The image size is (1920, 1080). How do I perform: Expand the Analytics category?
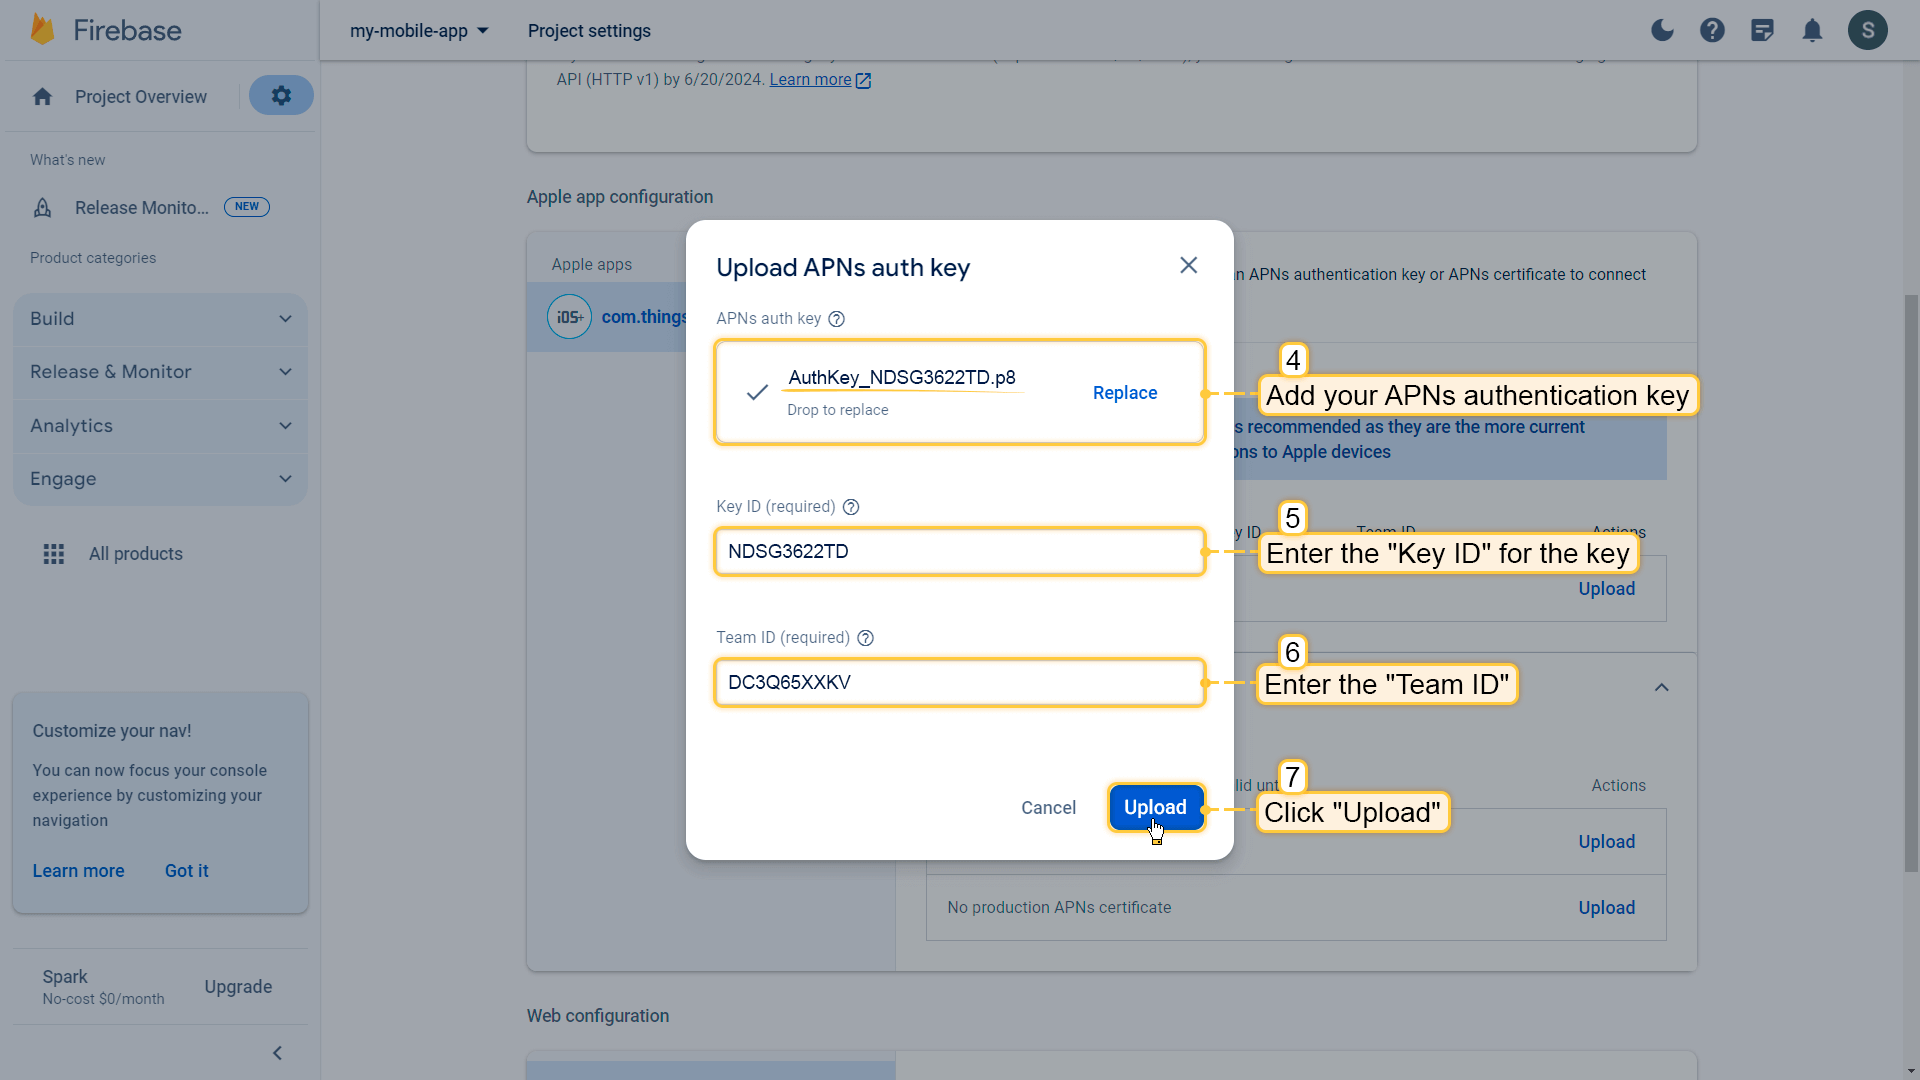coord(160,426)
